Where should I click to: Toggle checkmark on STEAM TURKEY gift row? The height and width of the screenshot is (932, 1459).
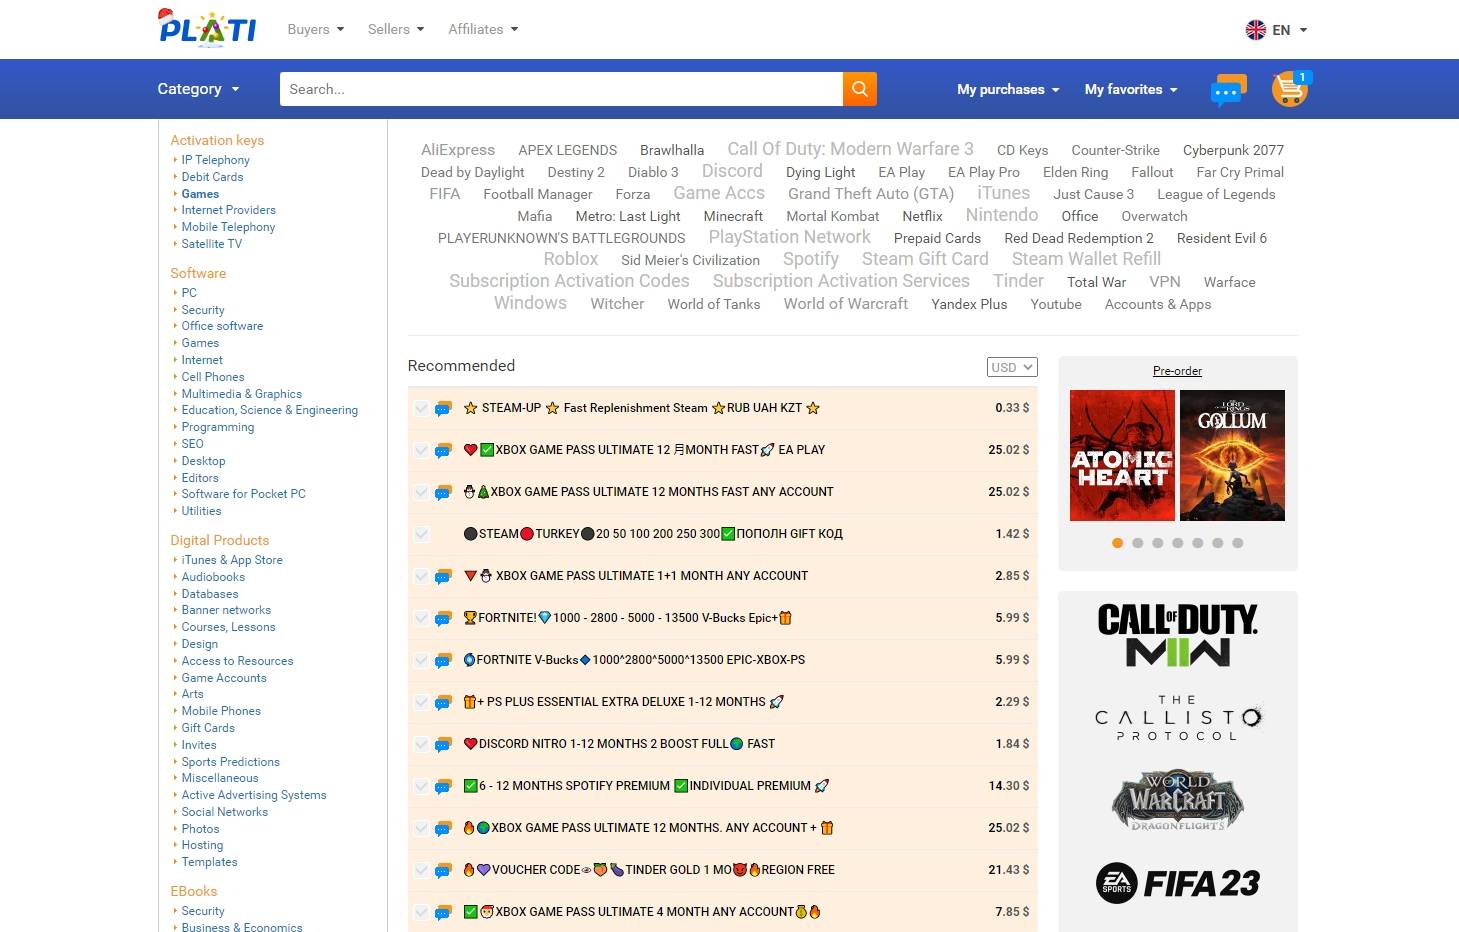pyautogui.click(x=421, y=534)
